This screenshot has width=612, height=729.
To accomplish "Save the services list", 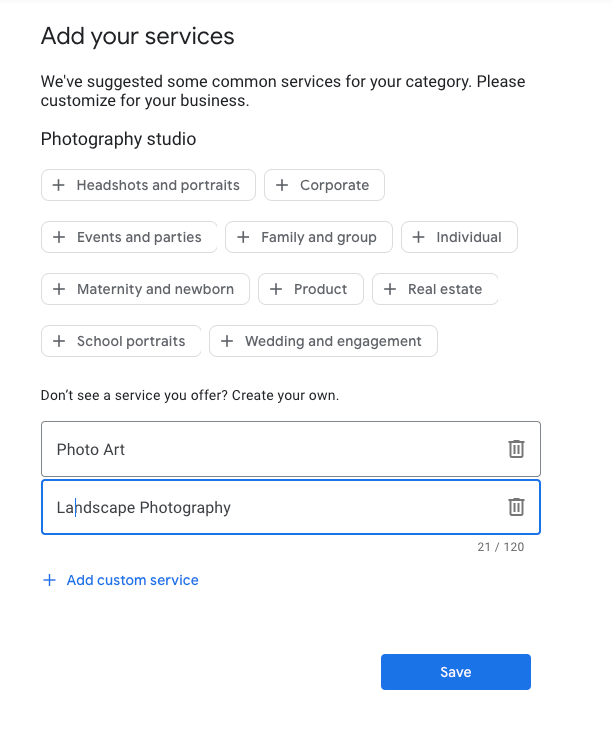I will tap(456, 672).
